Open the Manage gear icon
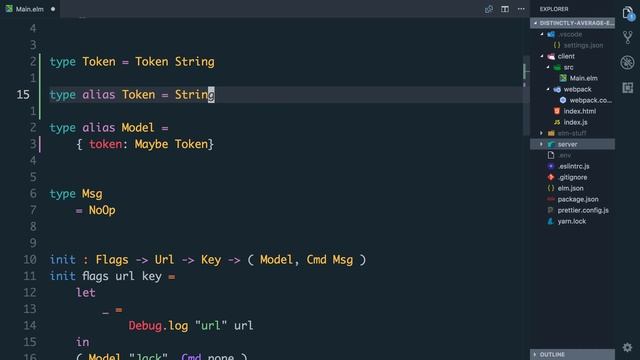The height and width of the screenshot is (360, 640). pos(627,347)
